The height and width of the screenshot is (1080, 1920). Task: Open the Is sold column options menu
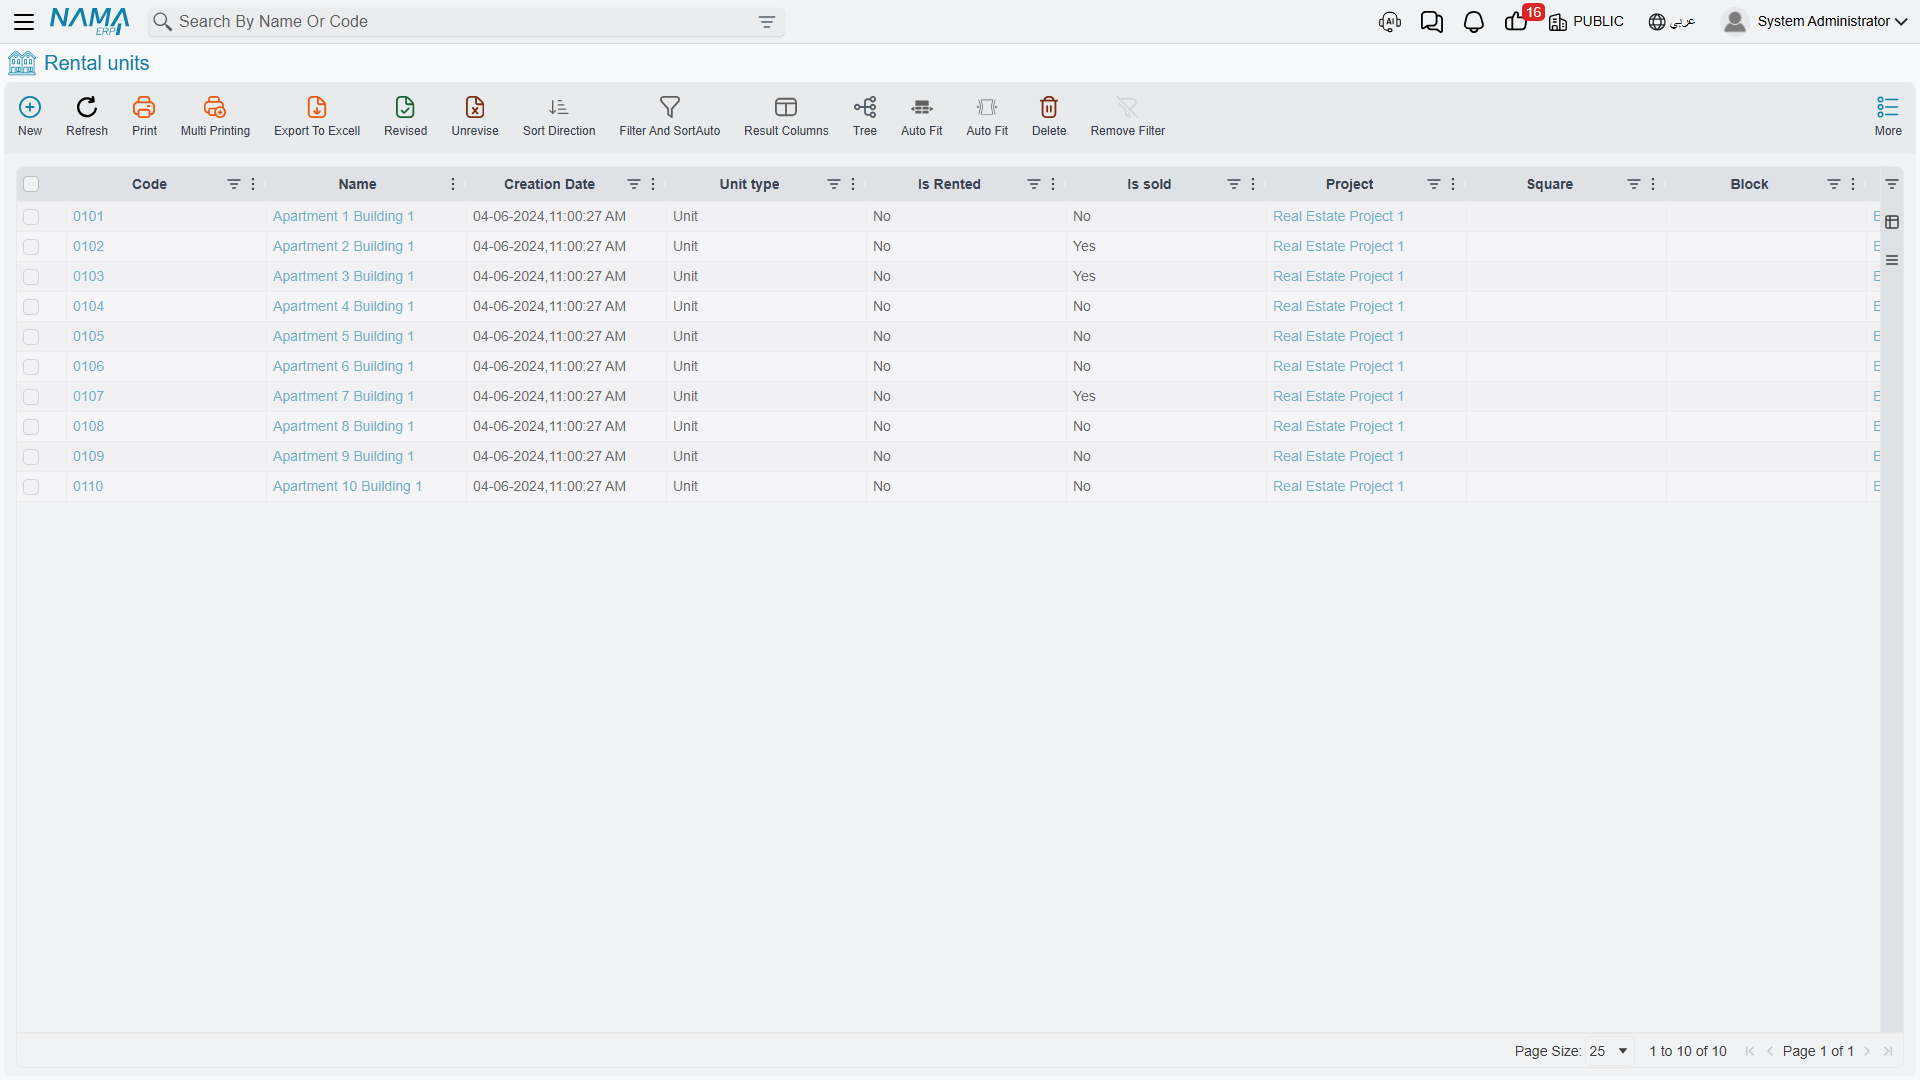(1253, 184)
